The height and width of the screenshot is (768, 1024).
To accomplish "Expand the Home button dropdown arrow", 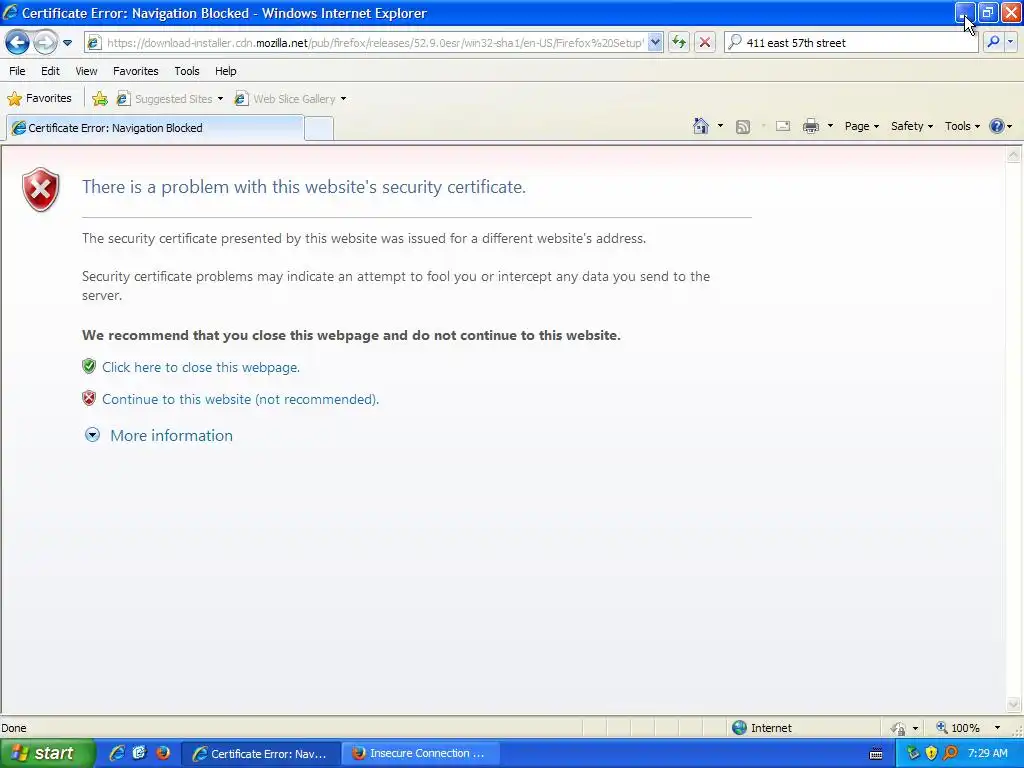I will (720, 126).
